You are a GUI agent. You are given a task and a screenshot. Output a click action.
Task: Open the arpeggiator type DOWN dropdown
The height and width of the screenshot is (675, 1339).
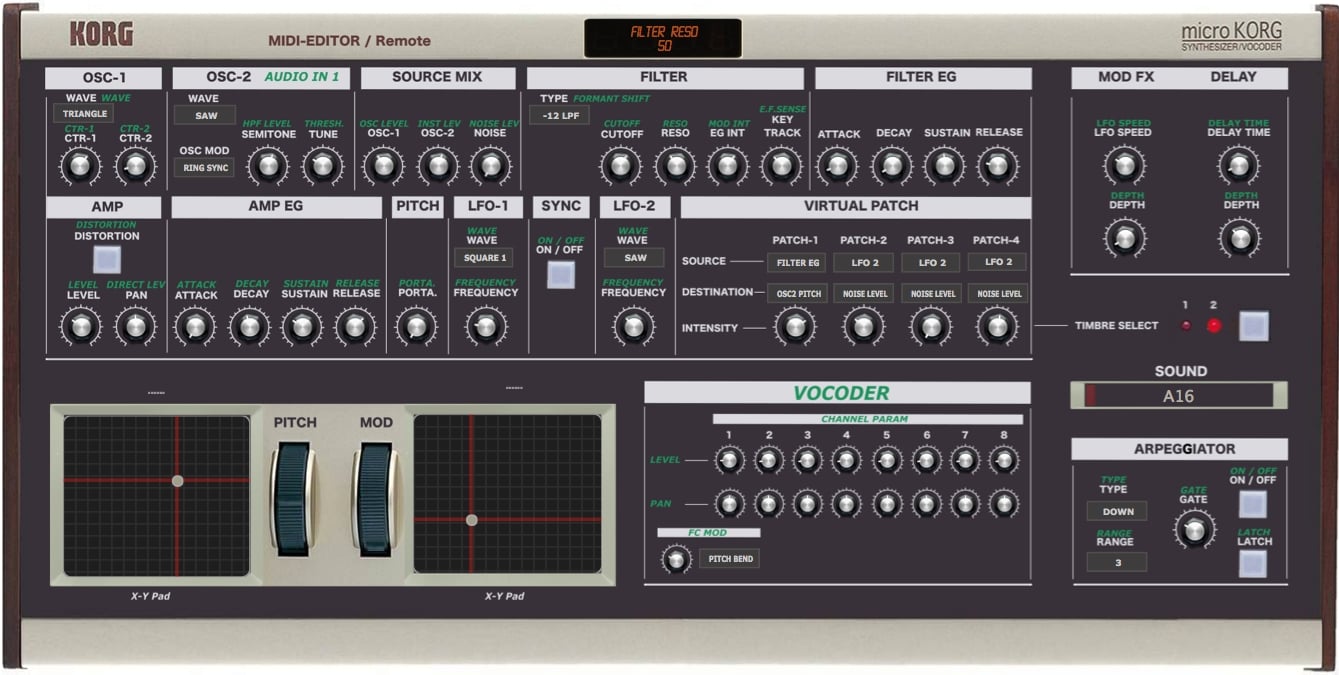[x=1117, y=511]
